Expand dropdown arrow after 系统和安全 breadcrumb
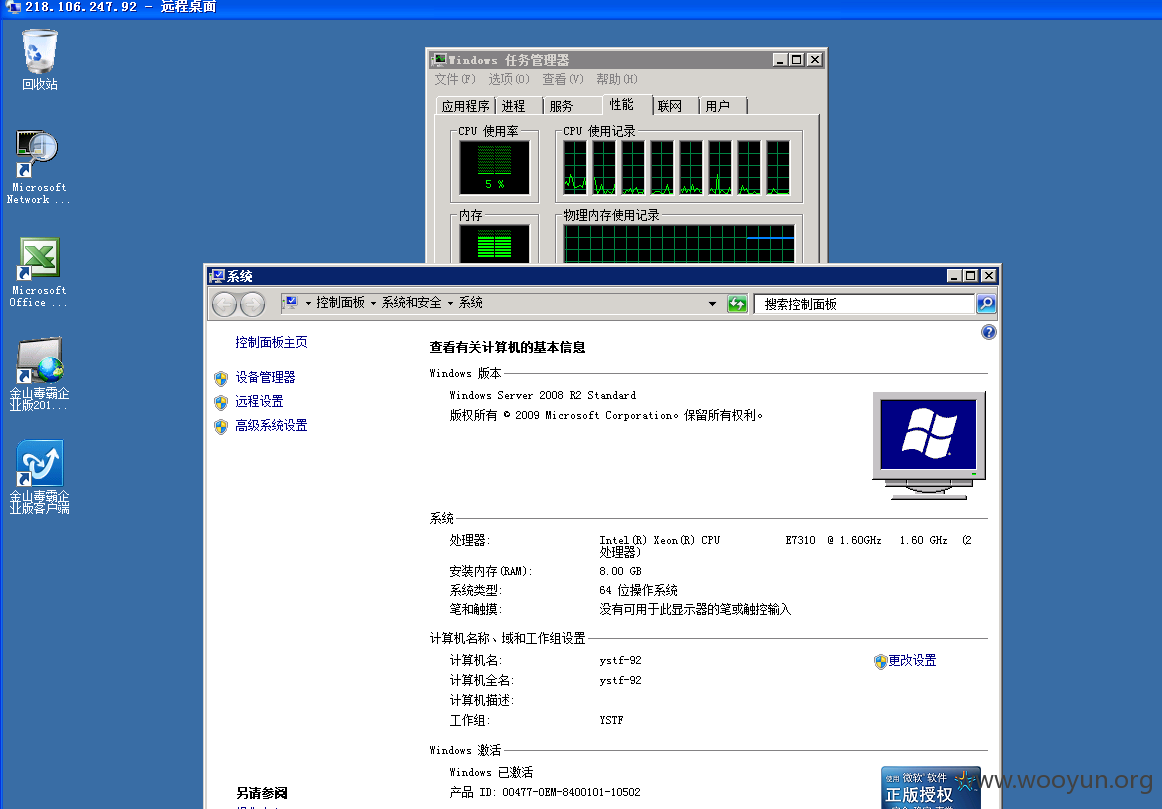Viewport: 1162px width, 809px height. 450,303
